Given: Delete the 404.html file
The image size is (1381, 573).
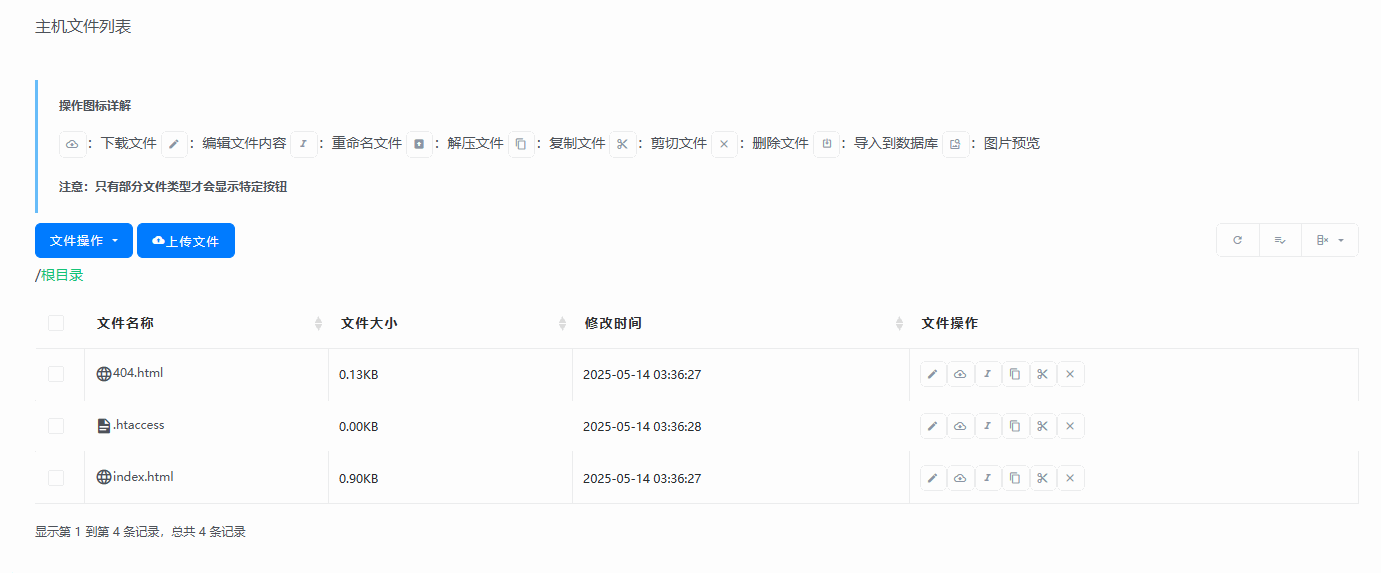Looking at the screenshot, I should pos(1070,374).
